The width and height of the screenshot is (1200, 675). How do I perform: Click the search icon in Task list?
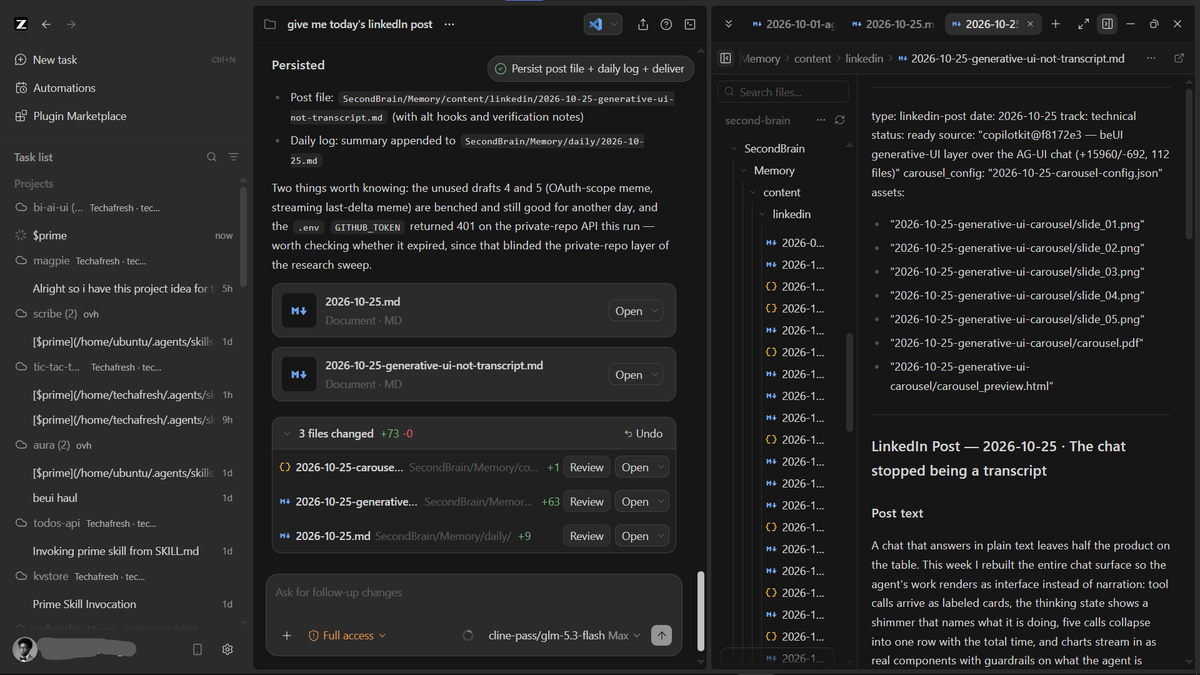tap(211, 157)
